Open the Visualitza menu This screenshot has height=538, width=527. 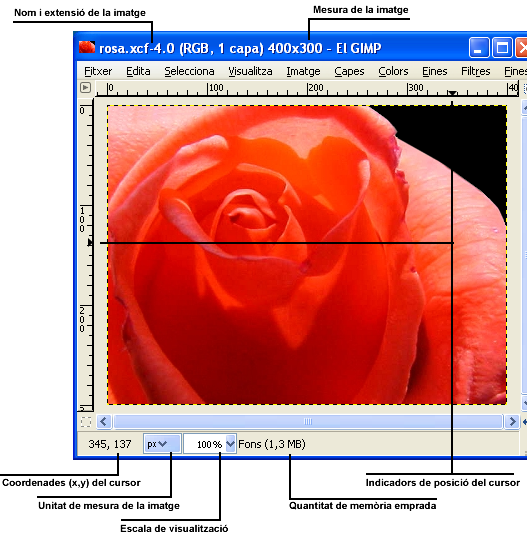coord(250,71)
